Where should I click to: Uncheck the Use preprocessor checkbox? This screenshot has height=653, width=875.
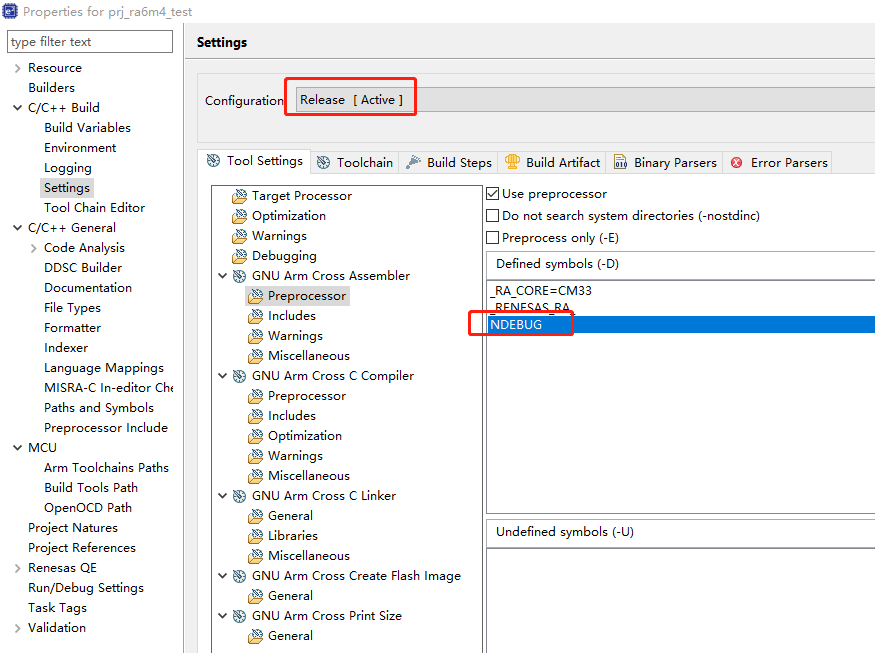492,194
